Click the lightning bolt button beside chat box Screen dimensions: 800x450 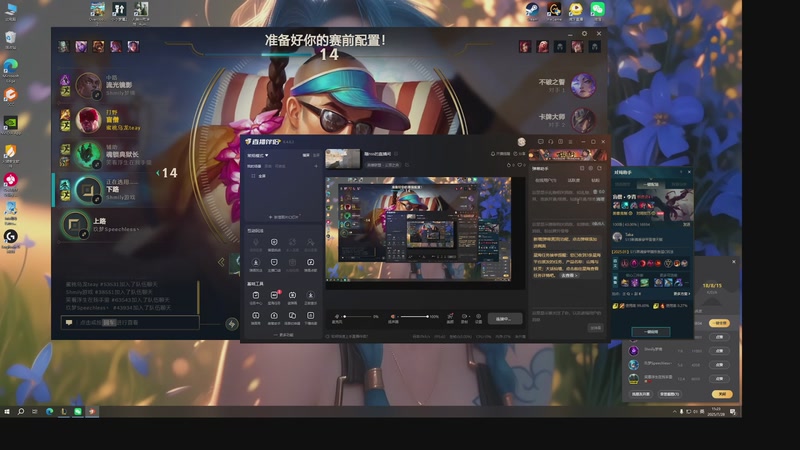click(x=232, y=323)
